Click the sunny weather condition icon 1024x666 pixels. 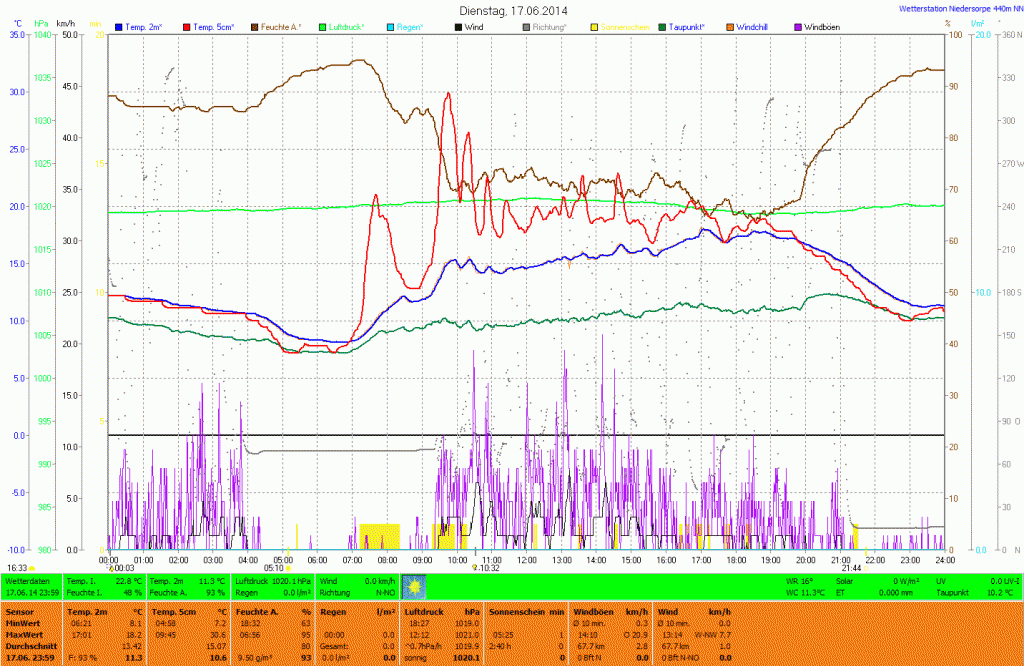[x=413, y=586]
